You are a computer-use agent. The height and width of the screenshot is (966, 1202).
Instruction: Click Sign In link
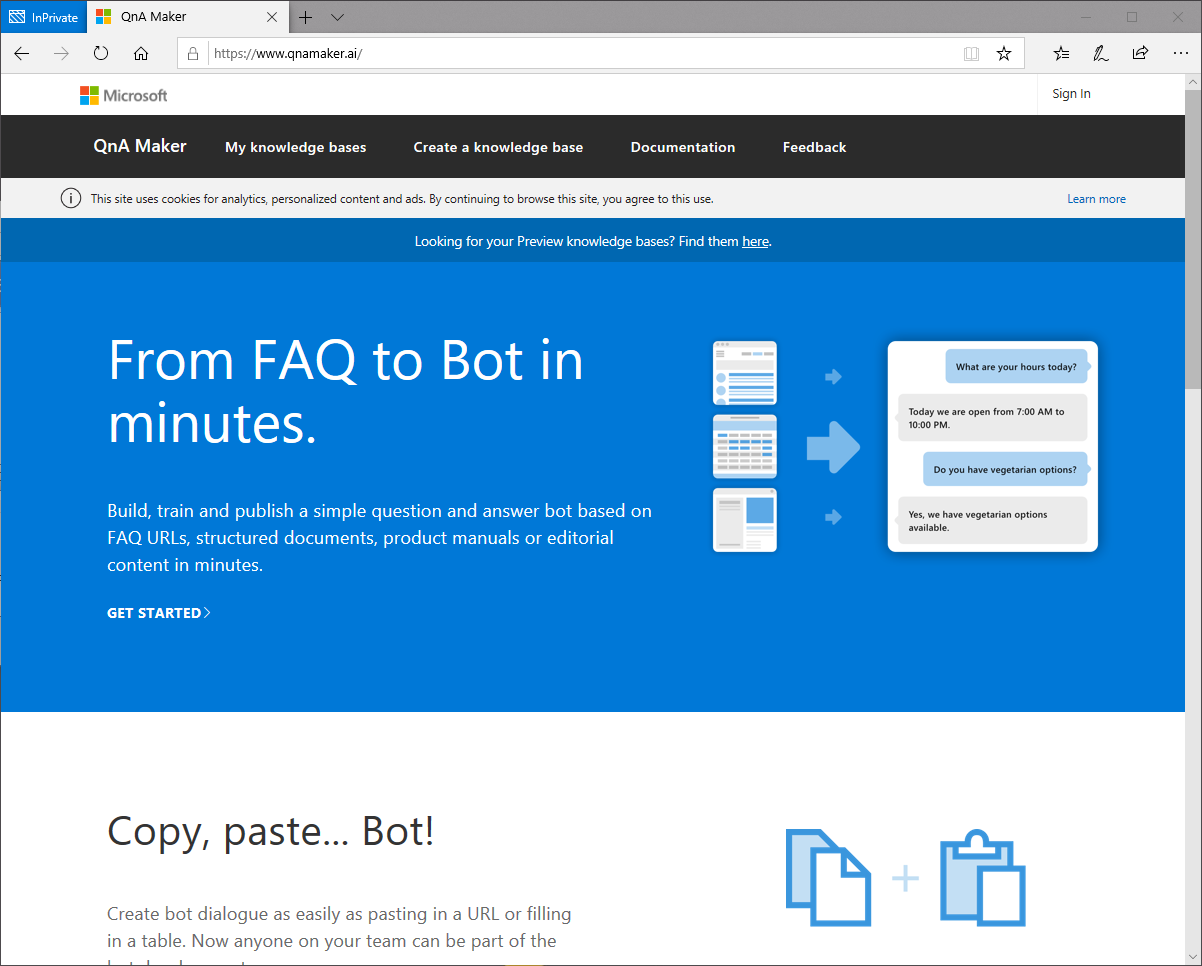pos(1071,94)
